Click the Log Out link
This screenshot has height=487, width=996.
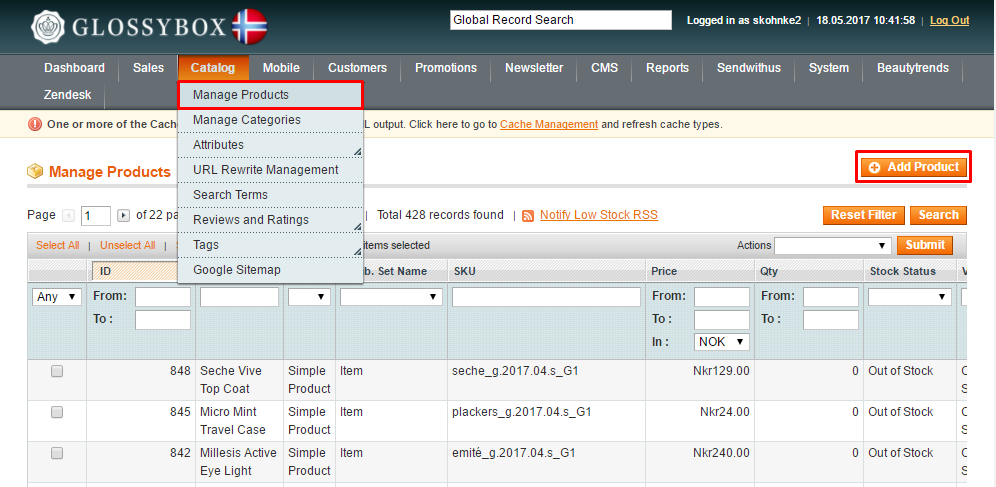[x=950, y=20]
